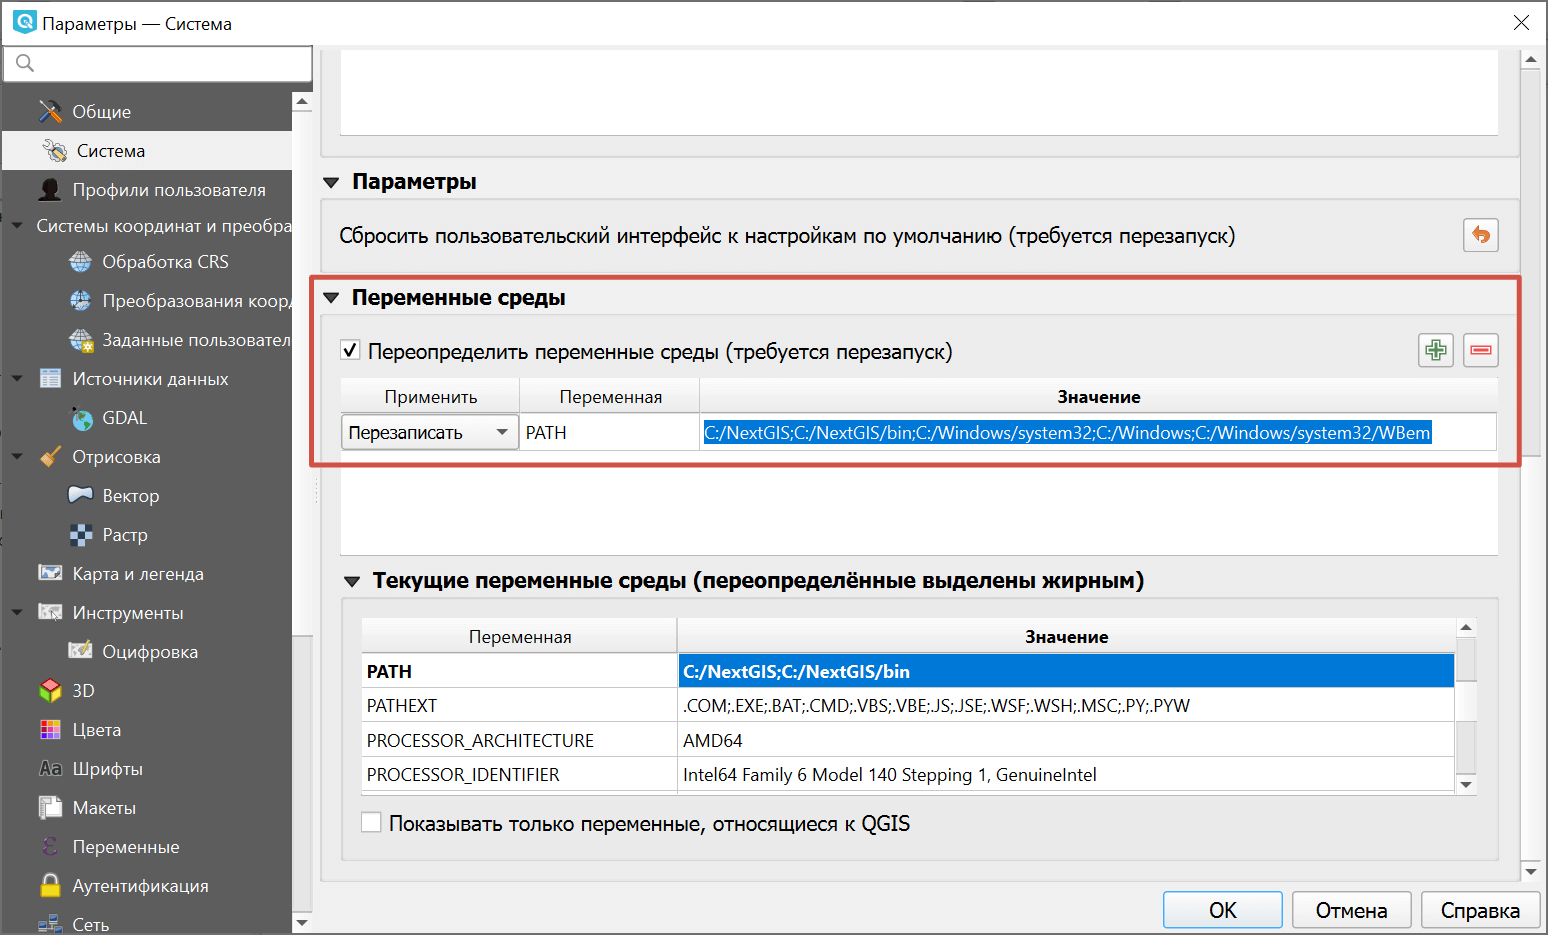
Task: Reset user interface to default settings
Action: [1480, 235]
